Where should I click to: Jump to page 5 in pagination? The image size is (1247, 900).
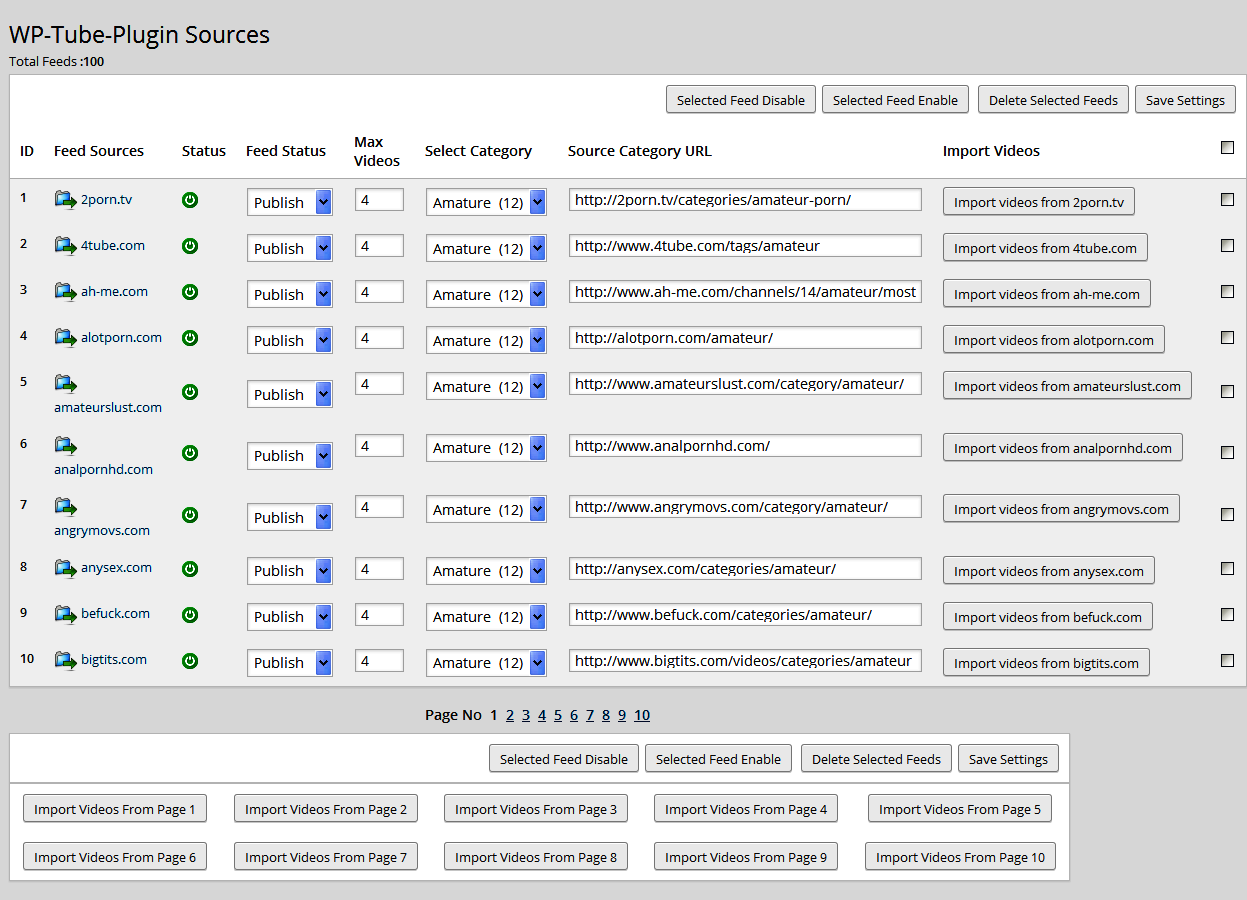[x=558, y=715]
